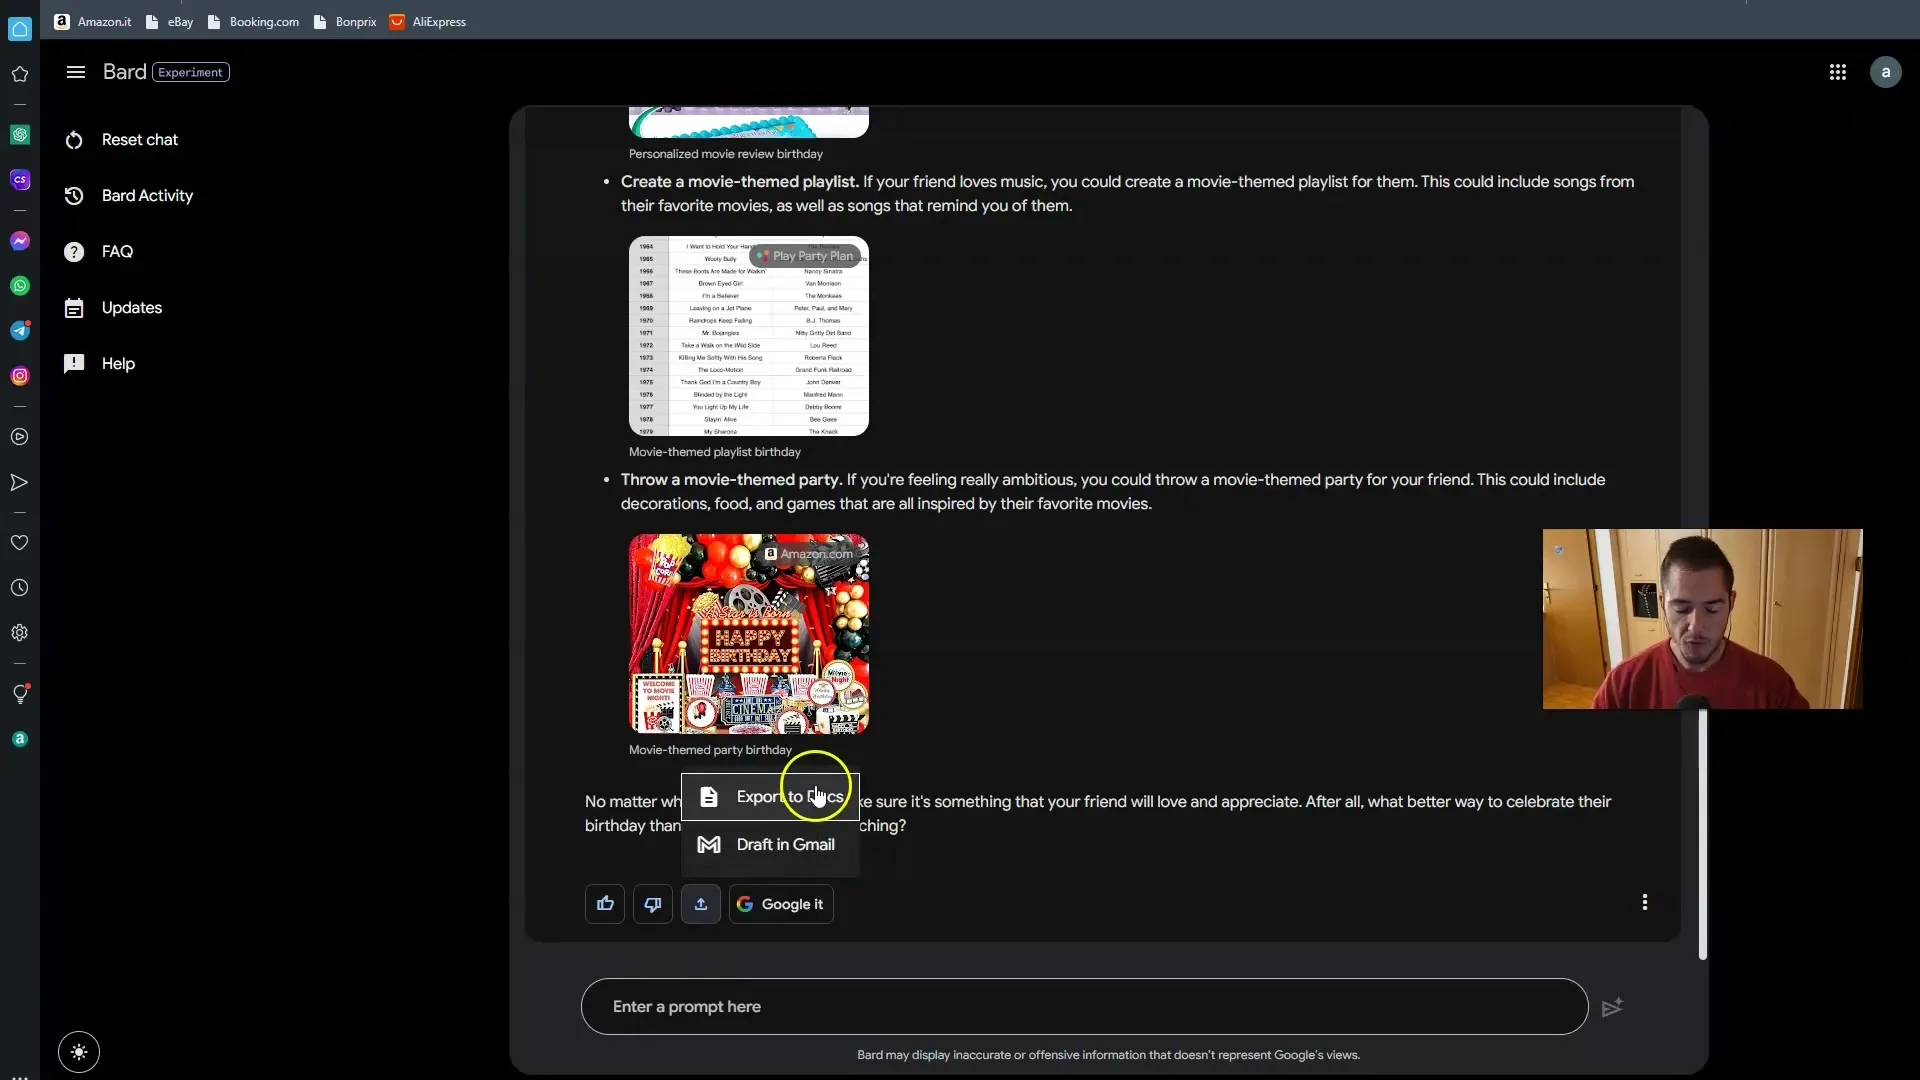Open Instagram in the browser sidebar

pos(20,376)
